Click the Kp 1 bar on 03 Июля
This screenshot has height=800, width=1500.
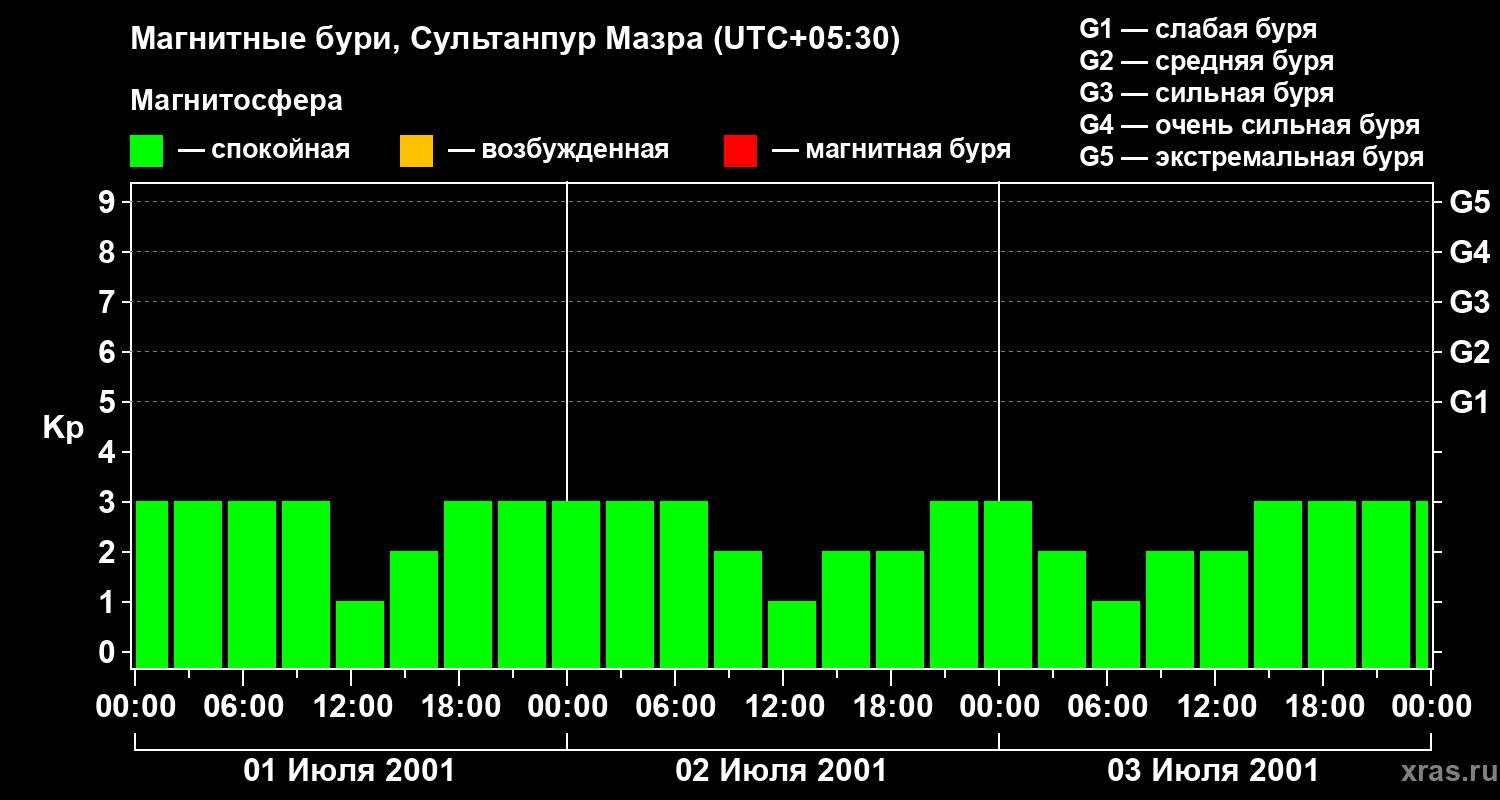pyautogui.click(x=1116, y=634)
